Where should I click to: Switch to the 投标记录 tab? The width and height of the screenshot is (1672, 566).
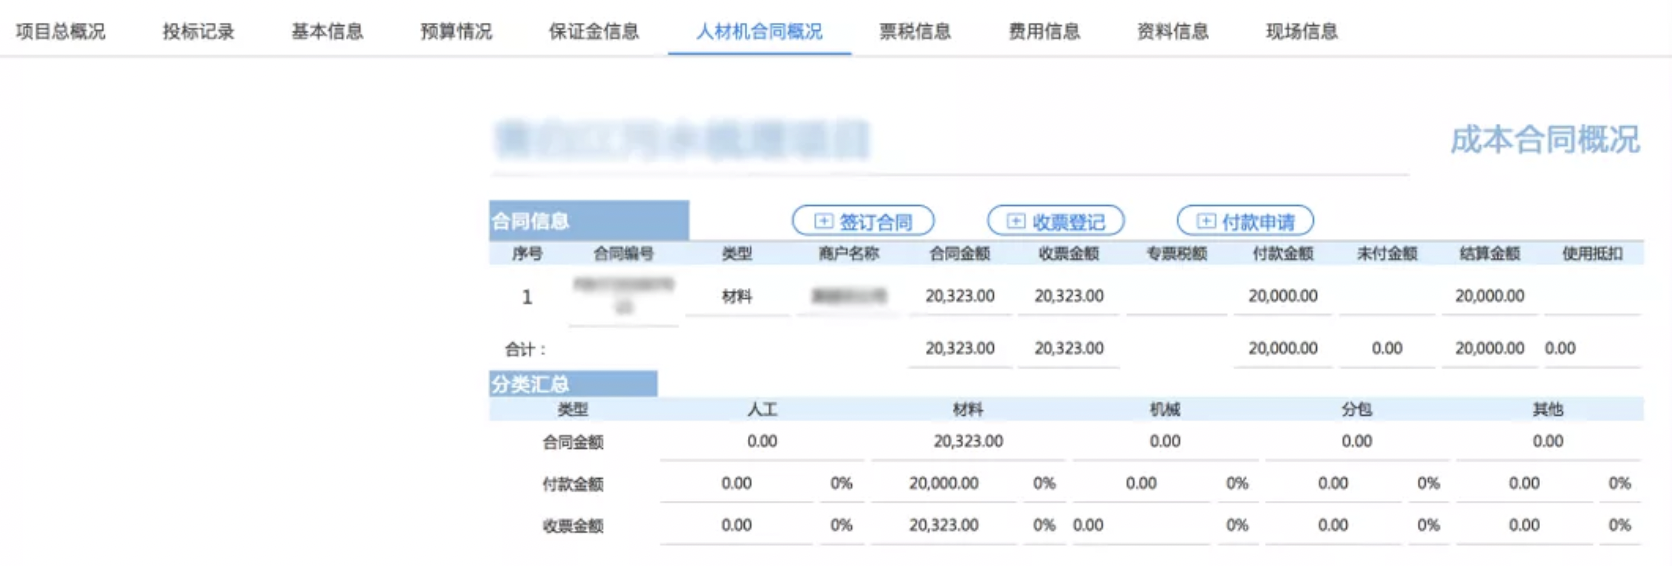tap(198, 31)
